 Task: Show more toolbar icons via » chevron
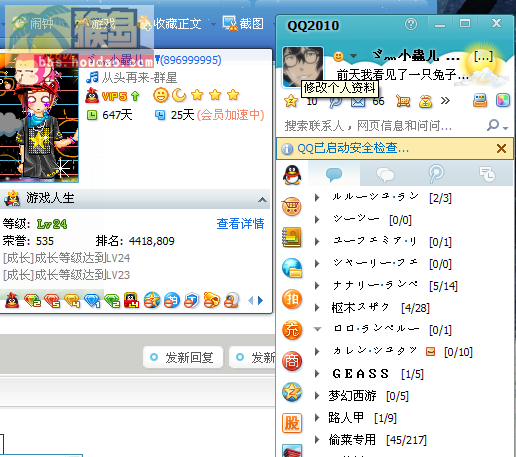click(445, 100)
